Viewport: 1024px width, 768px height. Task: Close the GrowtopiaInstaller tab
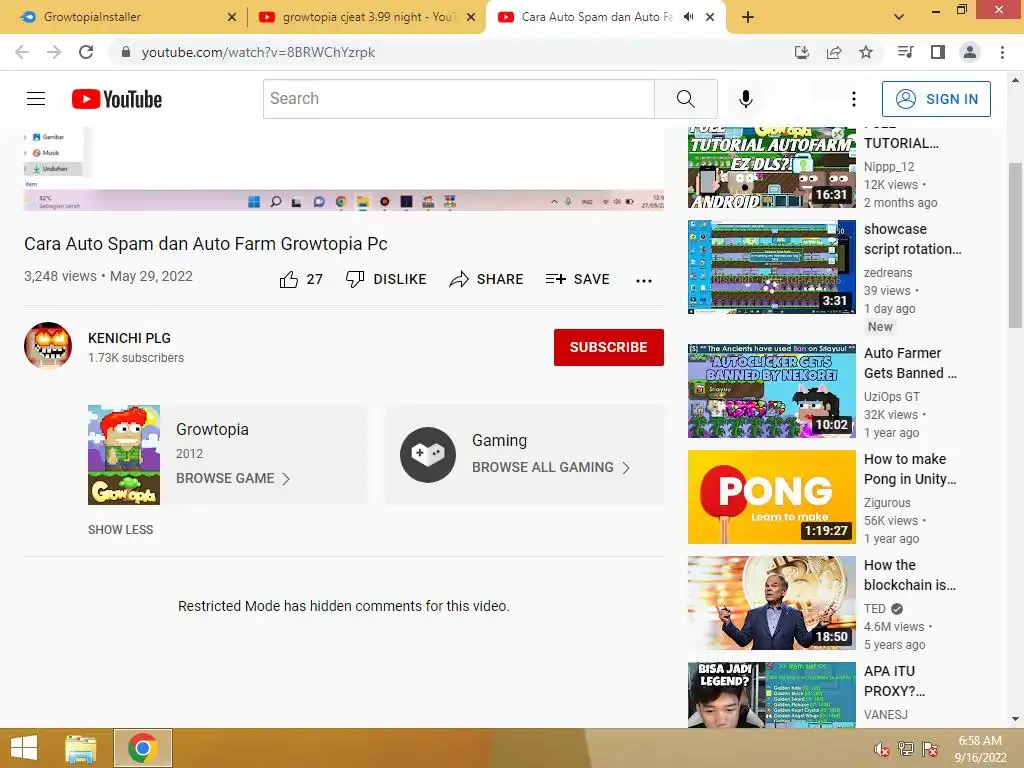tap(232, 18)
